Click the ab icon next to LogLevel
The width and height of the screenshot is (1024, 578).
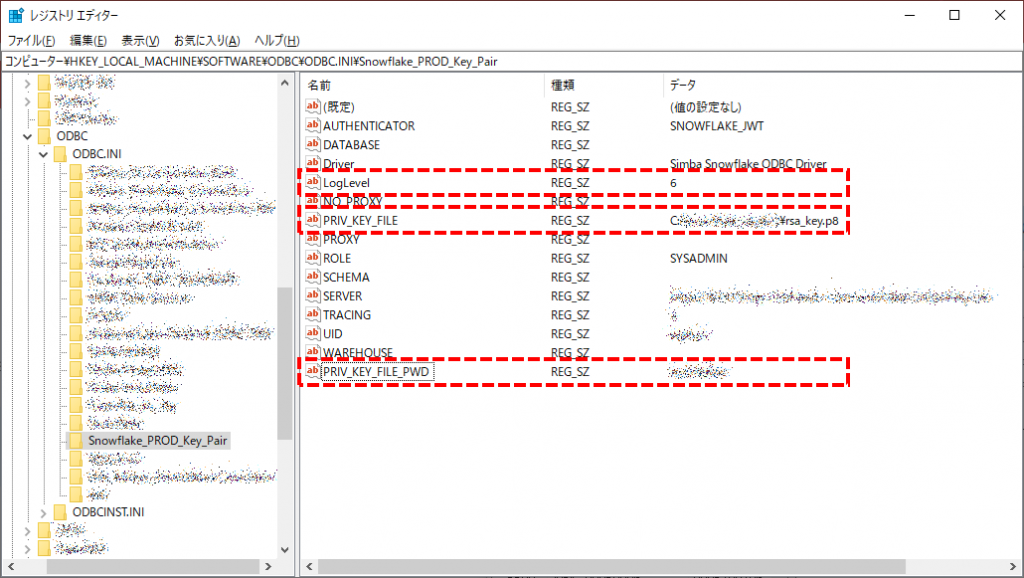pyautogui.click(x=312, y=183)
